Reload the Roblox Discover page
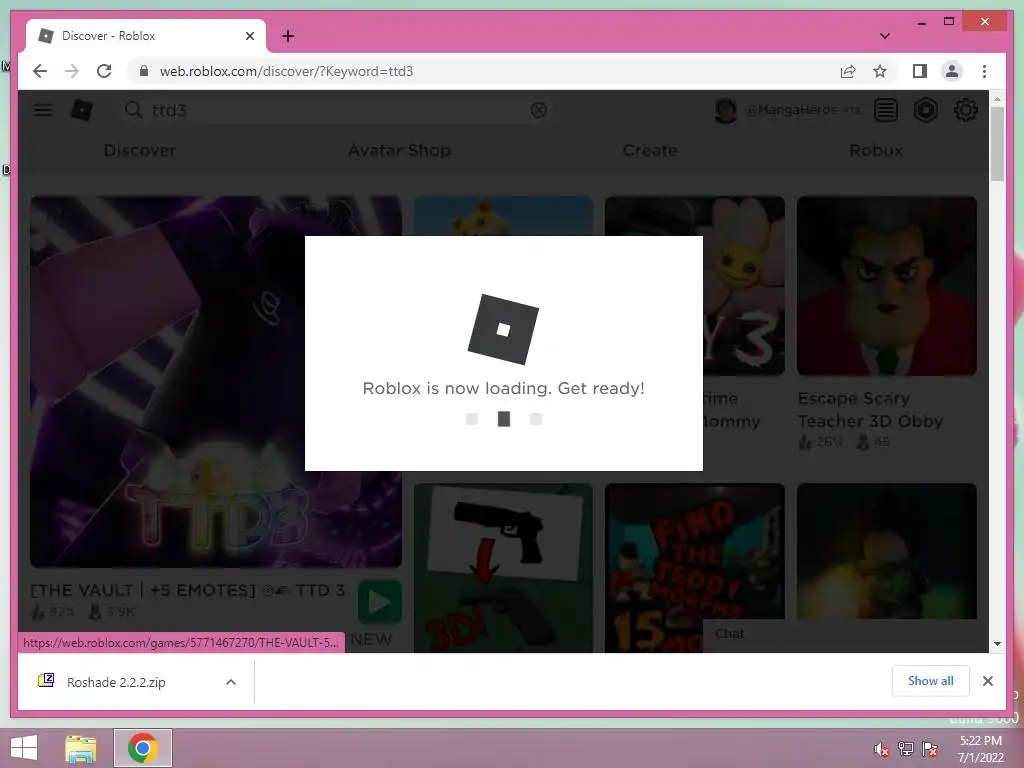 click(x=104, y=71)
